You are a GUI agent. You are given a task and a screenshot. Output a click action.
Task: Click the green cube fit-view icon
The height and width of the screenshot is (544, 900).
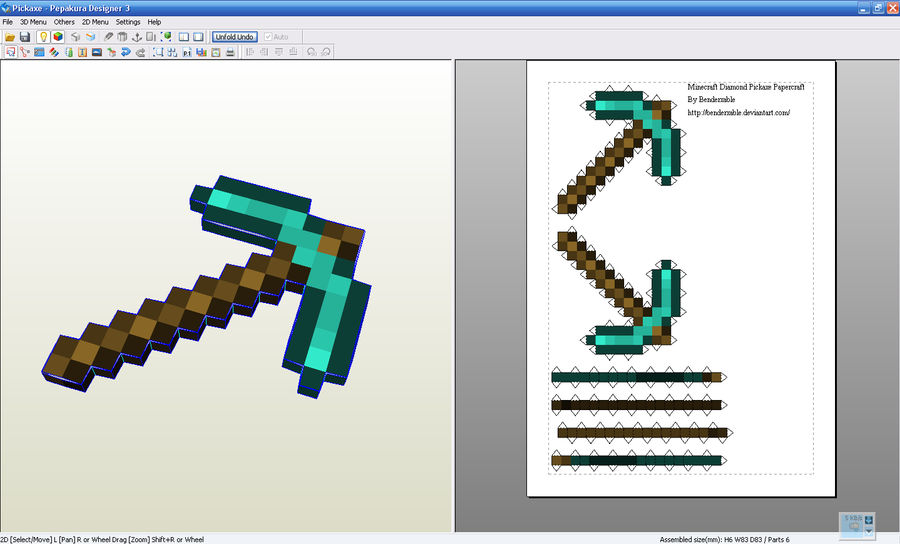tap(166, 37)
